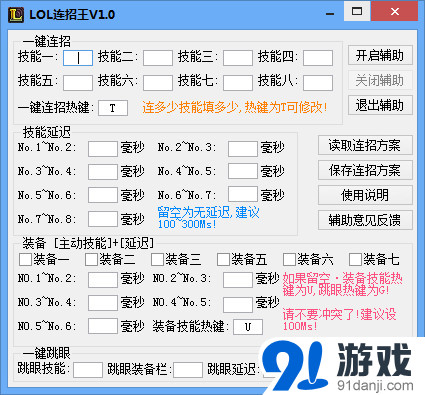Click 装备 NO.1~No.2 delay field
The height and width of the screenshot is (395, 425).
point(103,280)
